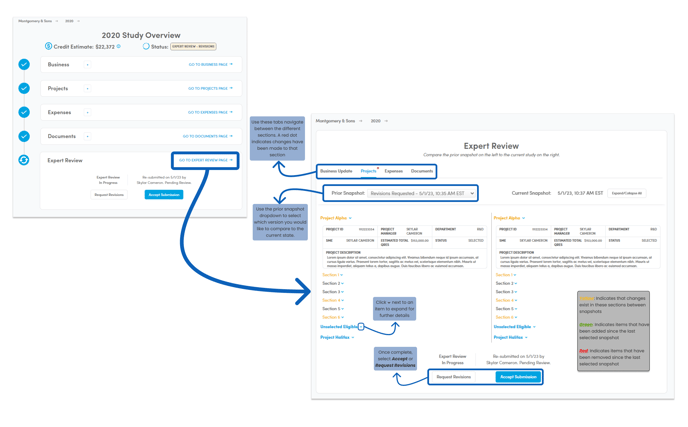Screen dimensions: 688x427
Task: Click the Business step checkmark icon
Action: coord(24,65)
